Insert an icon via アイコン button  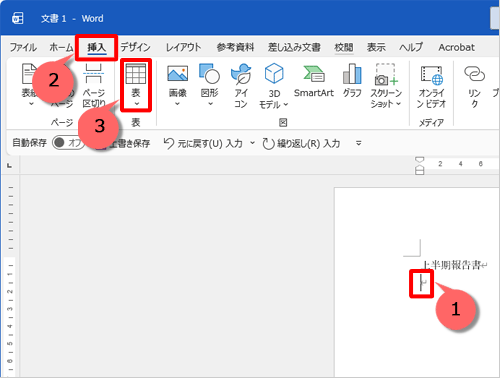[x=241, y=86]
